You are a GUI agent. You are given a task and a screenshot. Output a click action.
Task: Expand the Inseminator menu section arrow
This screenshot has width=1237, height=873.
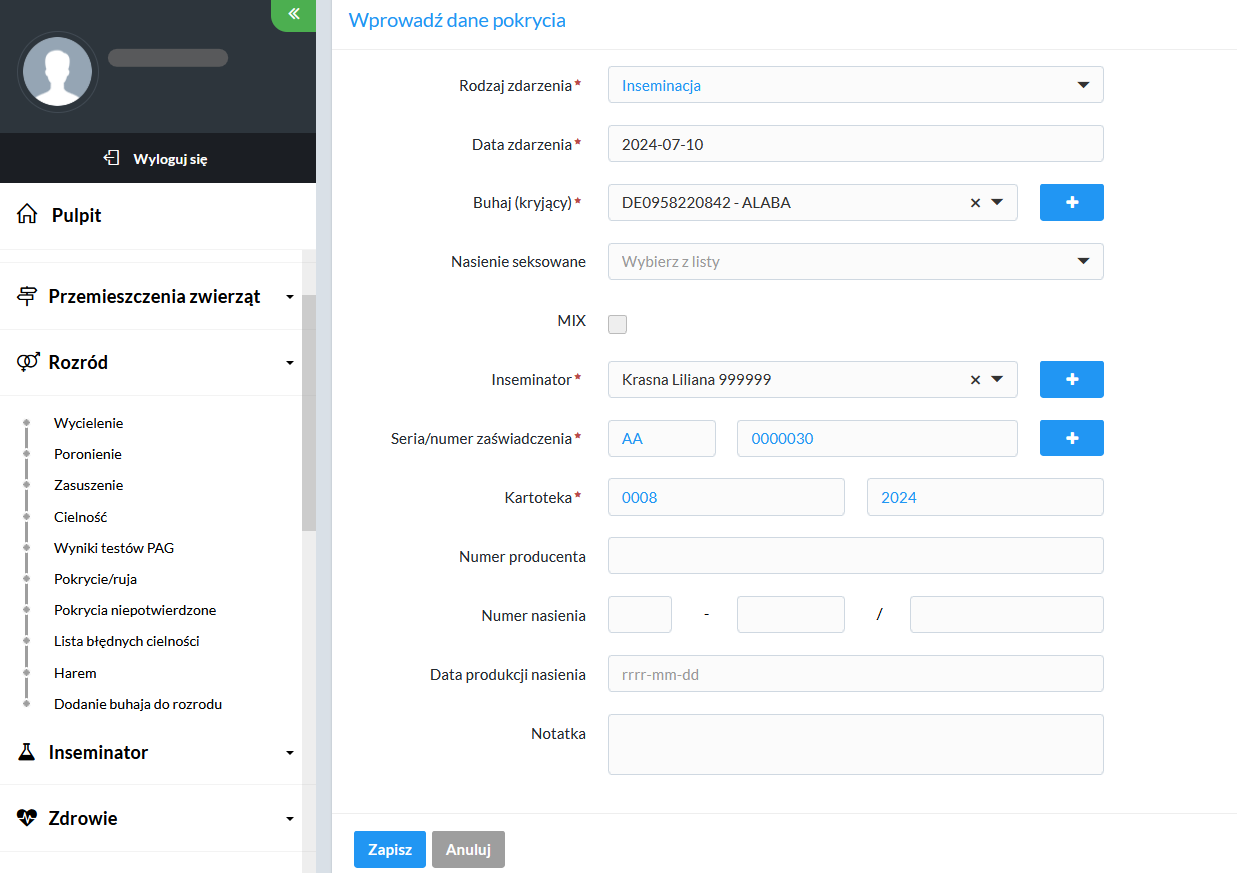tap(290, 753)
